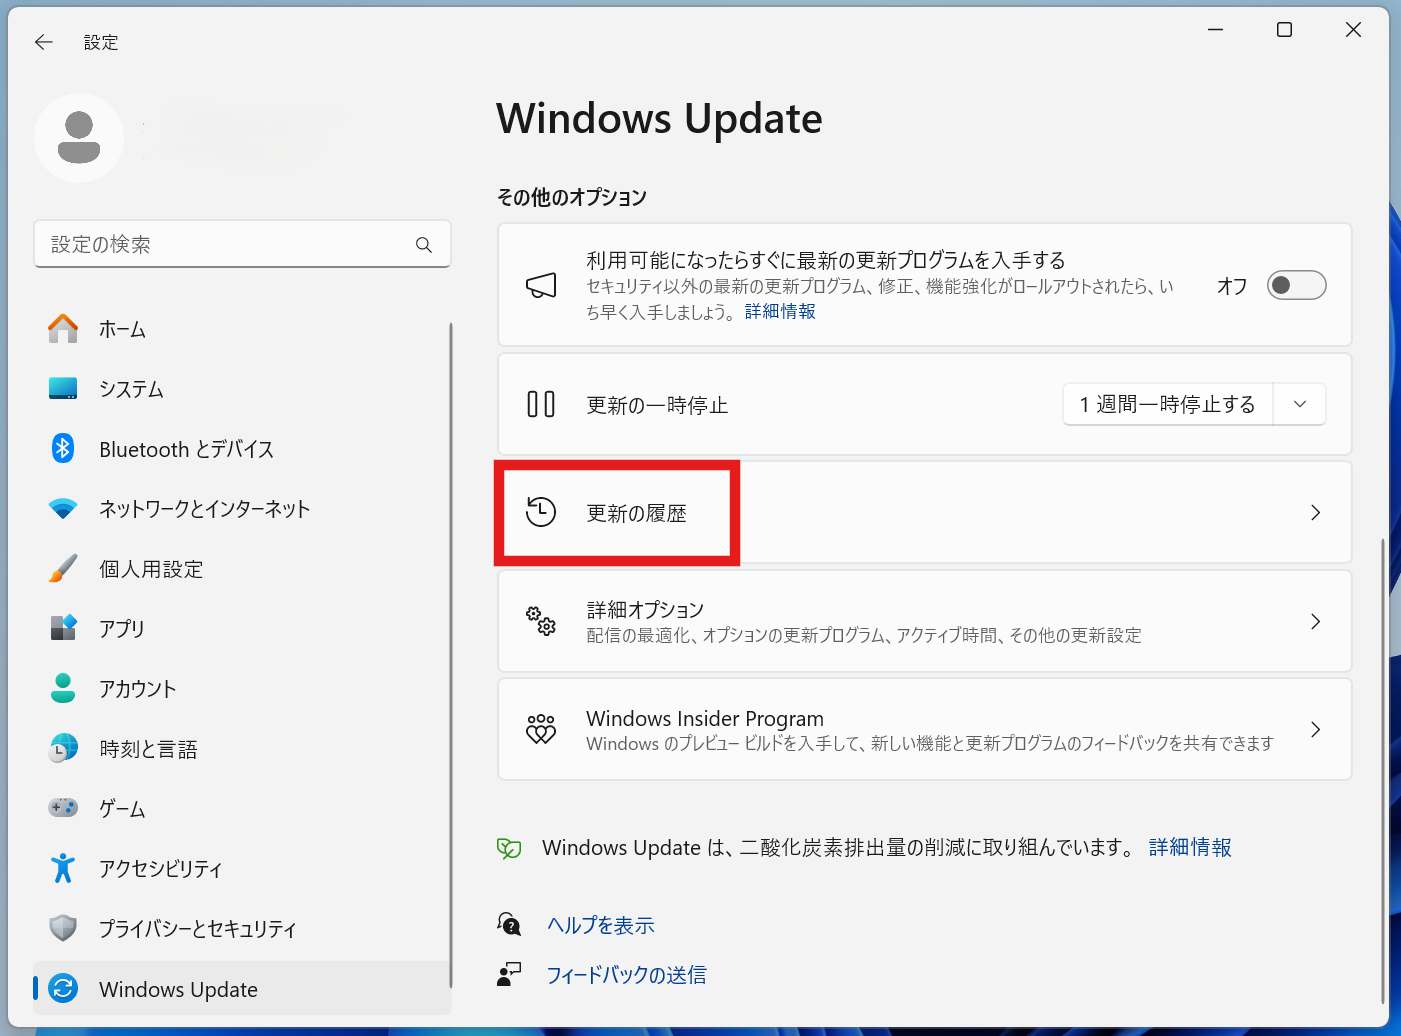1401x1036 pixels.
Task: Click the アプリ icon in the sidebar
Action: 63,628
